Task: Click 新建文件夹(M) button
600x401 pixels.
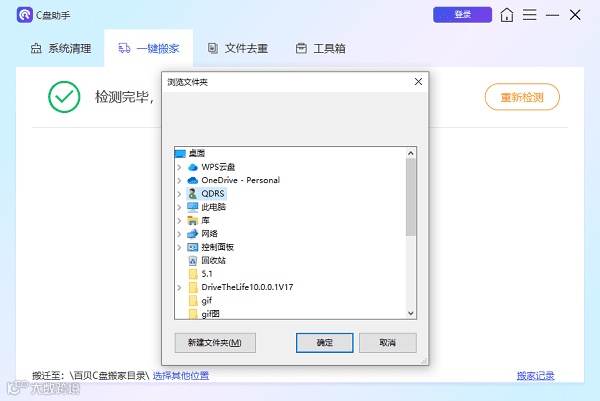Action: click(215, 342)
